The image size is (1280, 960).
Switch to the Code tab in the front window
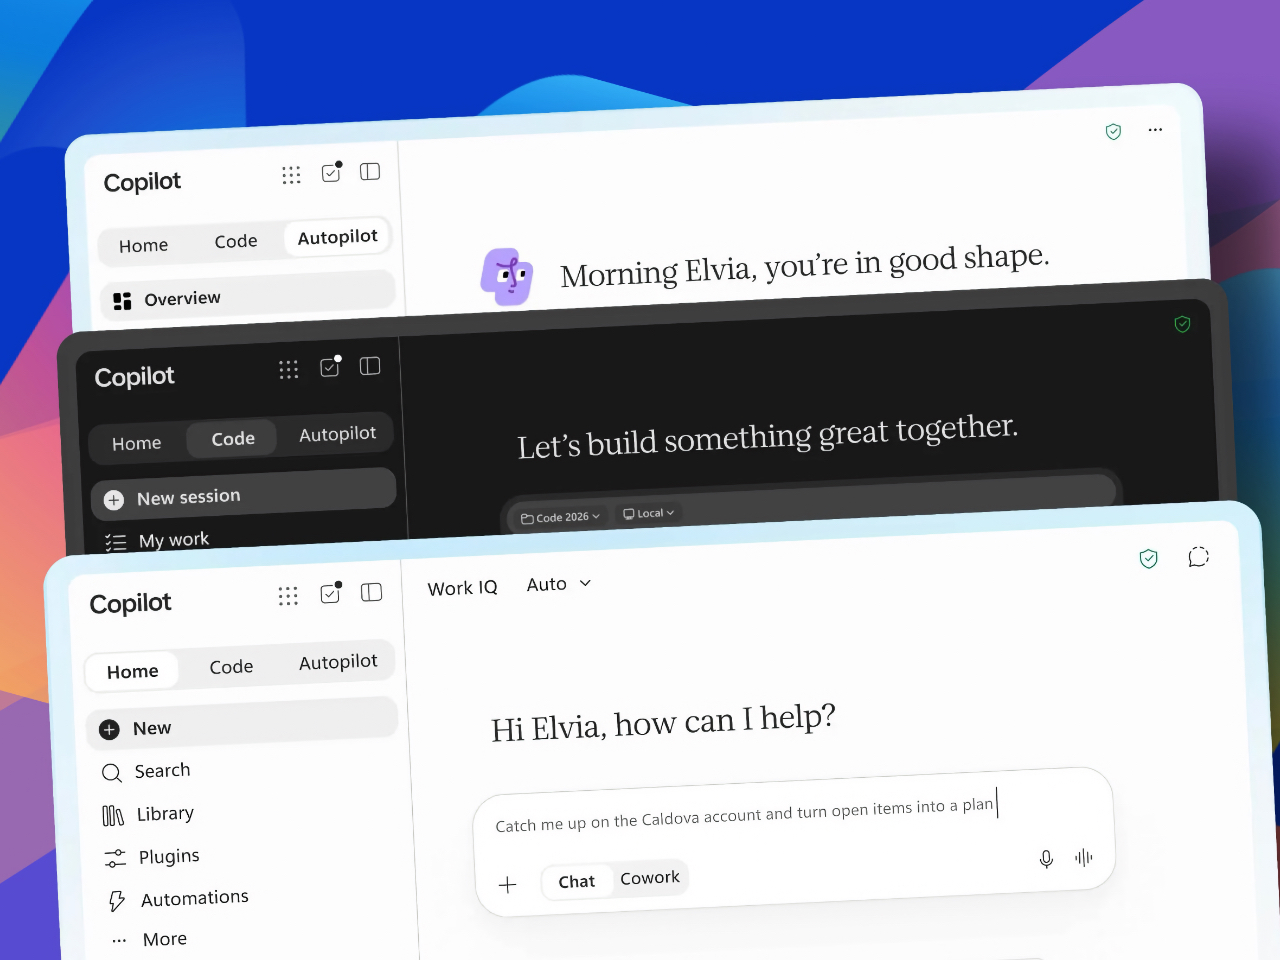click(x=231, y=667)
